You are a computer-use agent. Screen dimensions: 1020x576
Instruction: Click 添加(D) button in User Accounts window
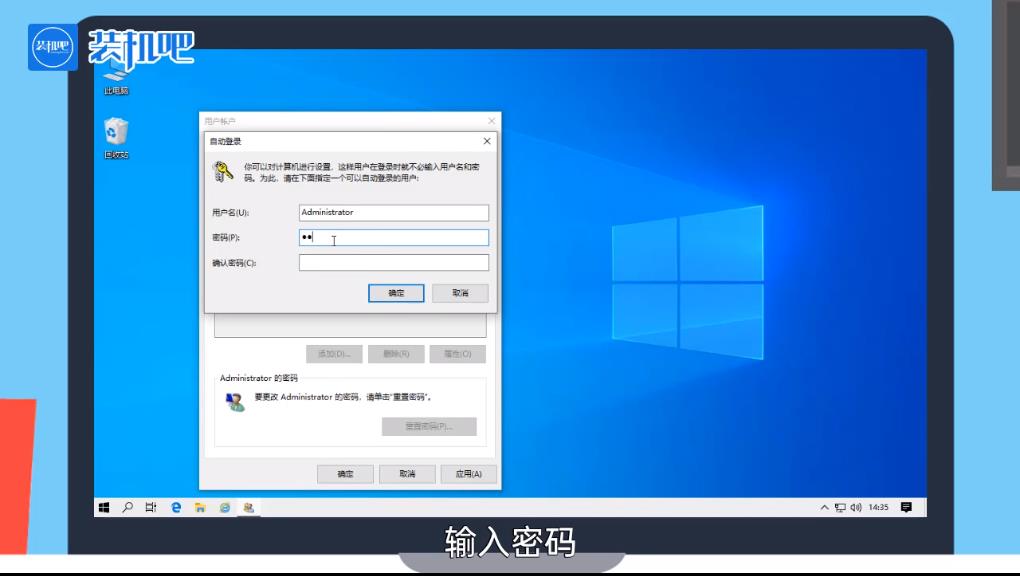pos(334,354)
